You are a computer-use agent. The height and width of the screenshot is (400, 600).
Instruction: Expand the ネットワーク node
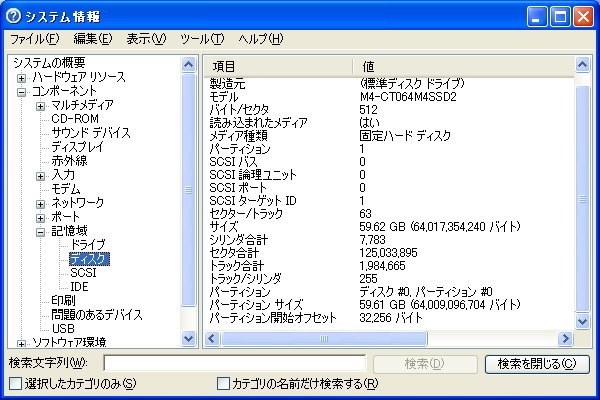41,204
